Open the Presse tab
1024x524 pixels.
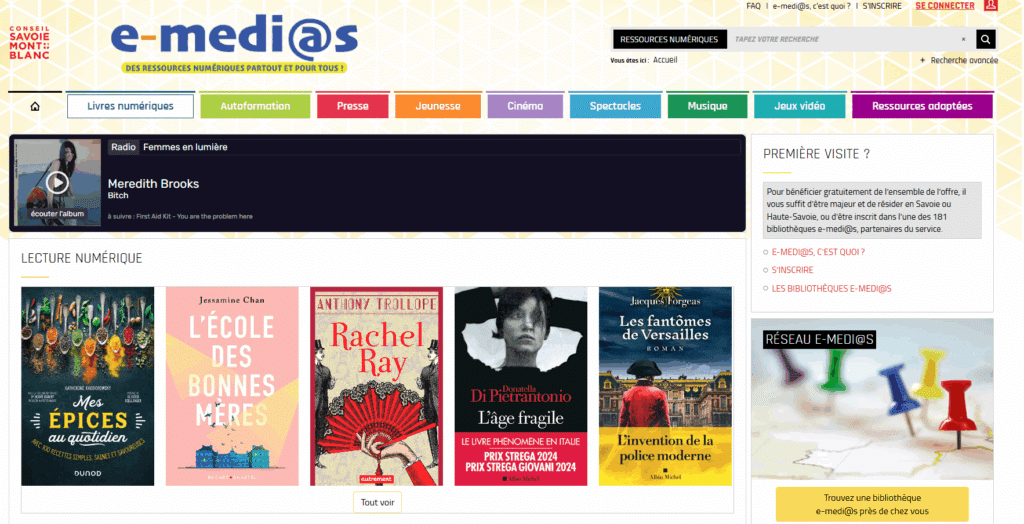click(353, 106)
